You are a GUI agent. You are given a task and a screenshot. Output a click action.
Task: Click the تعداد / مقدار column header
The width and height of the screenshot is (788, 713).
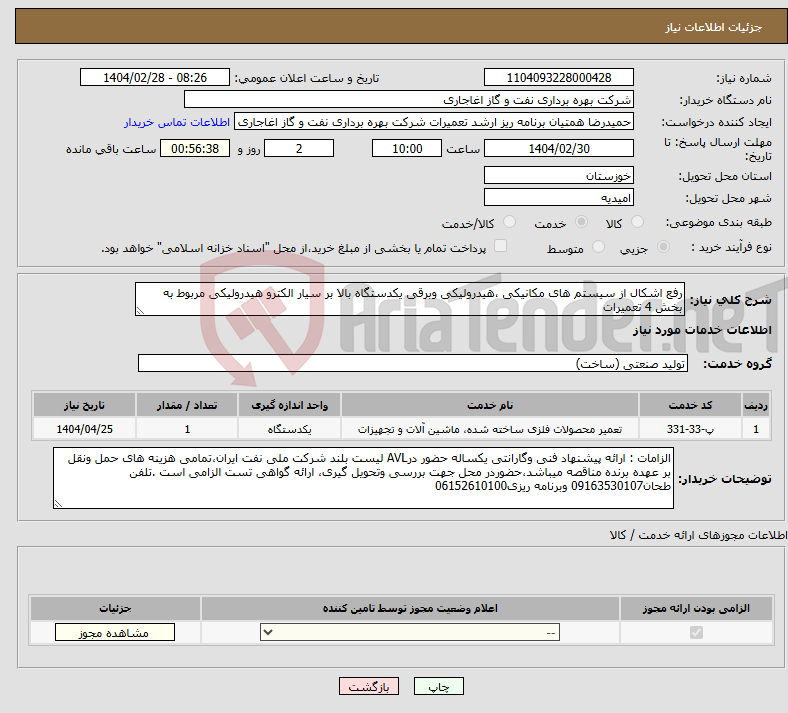pos(187,405)
